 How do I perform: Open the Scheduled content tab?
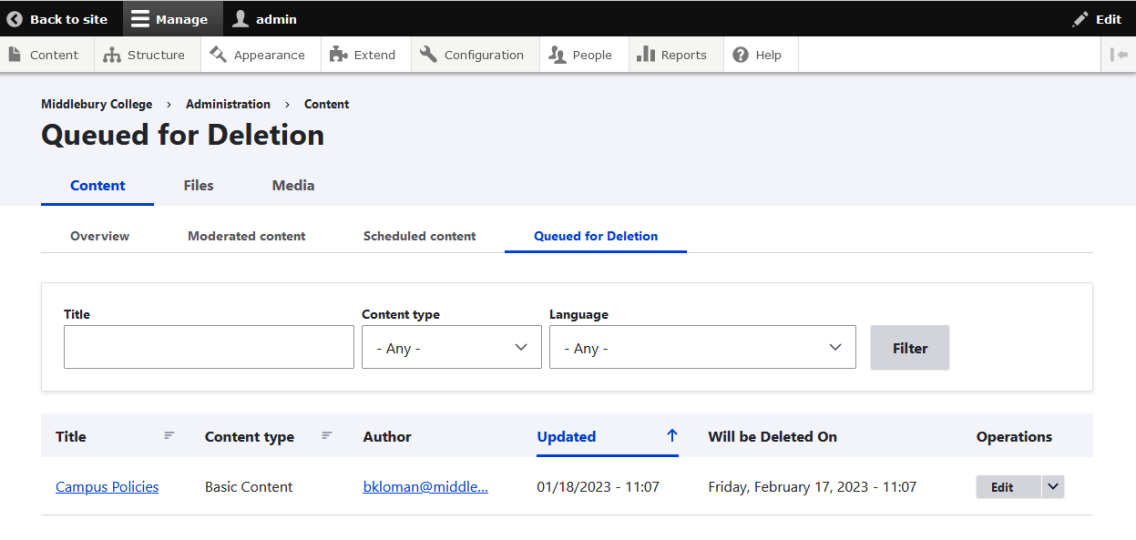(x=419, y=236)
